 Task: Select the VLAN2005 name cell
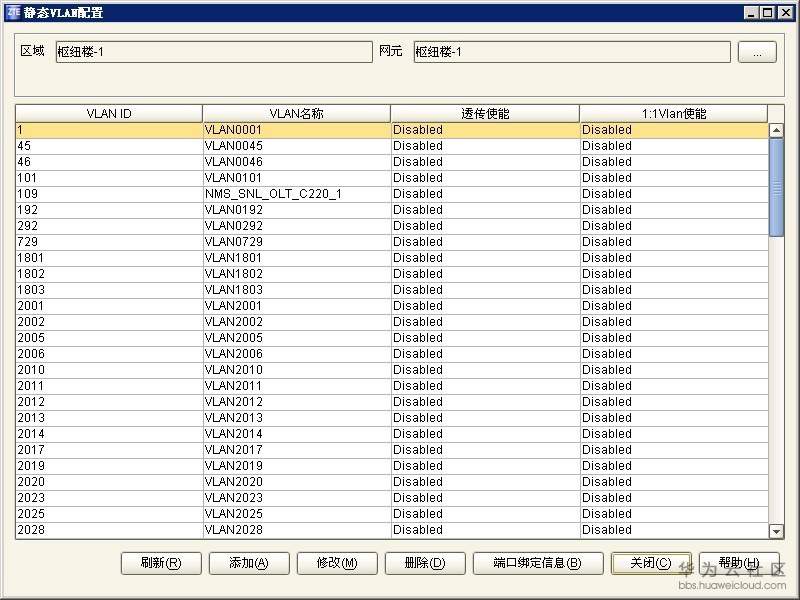[x=297, y=338]
